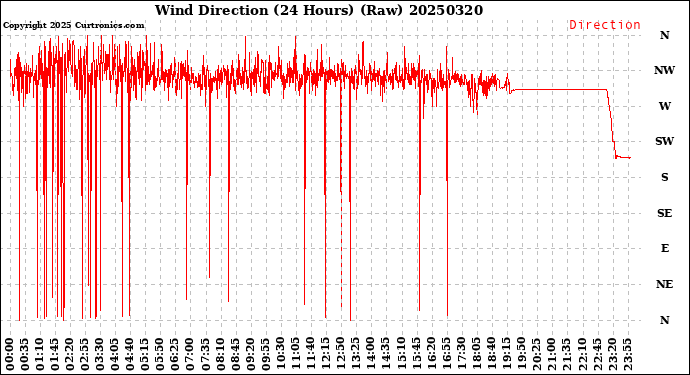Click the top "N" y-axis label
Screen dimensions: 690x375
tap(664, 35)
